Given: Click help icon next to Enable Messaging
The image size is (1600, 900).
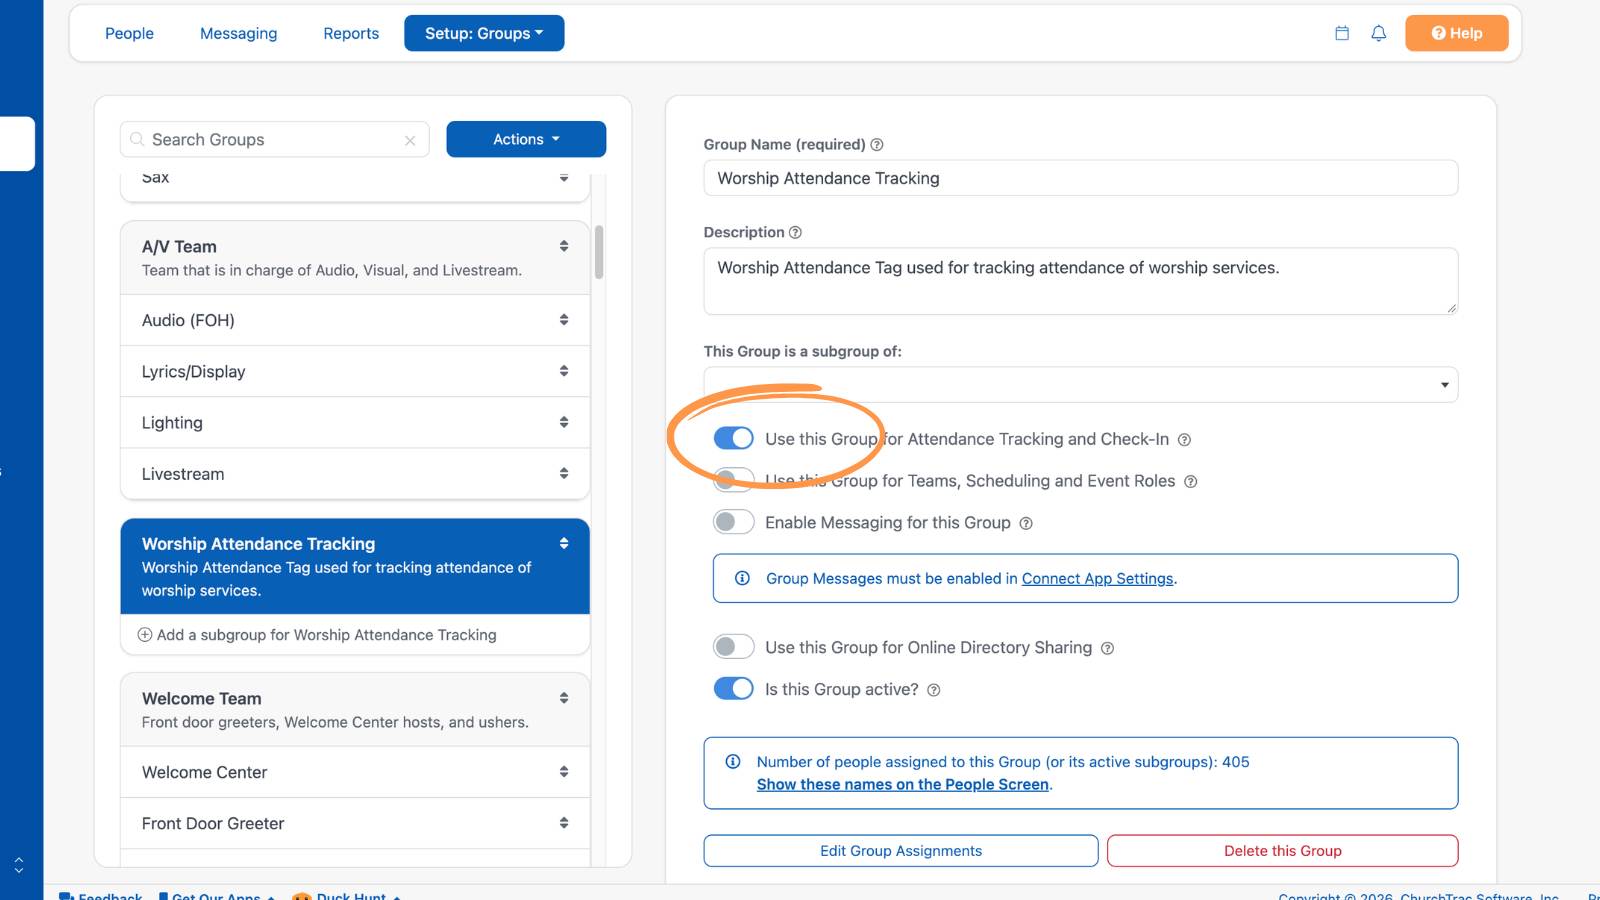Looking at the screenshot, I should (x=1026, y=523).
